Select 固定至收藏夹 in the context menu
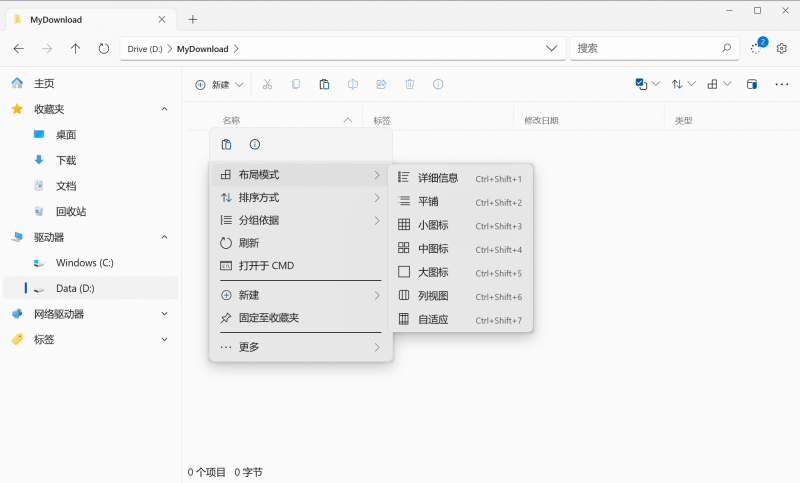This screenshot has width=800, height=483. 301,318
